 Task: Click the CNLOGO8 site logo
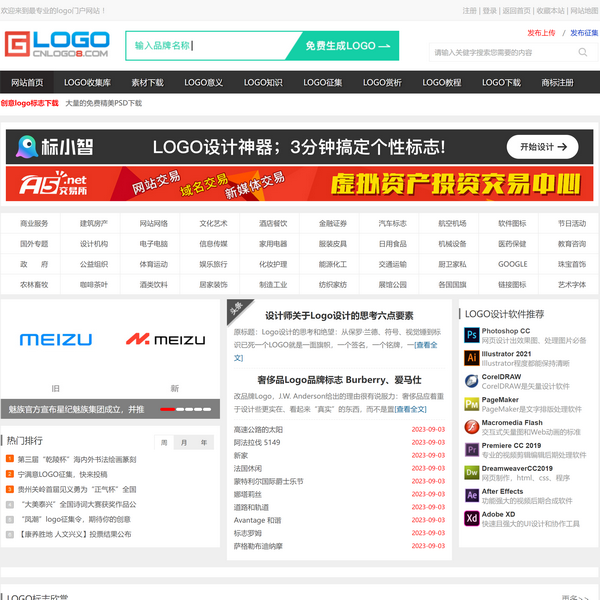57,45
